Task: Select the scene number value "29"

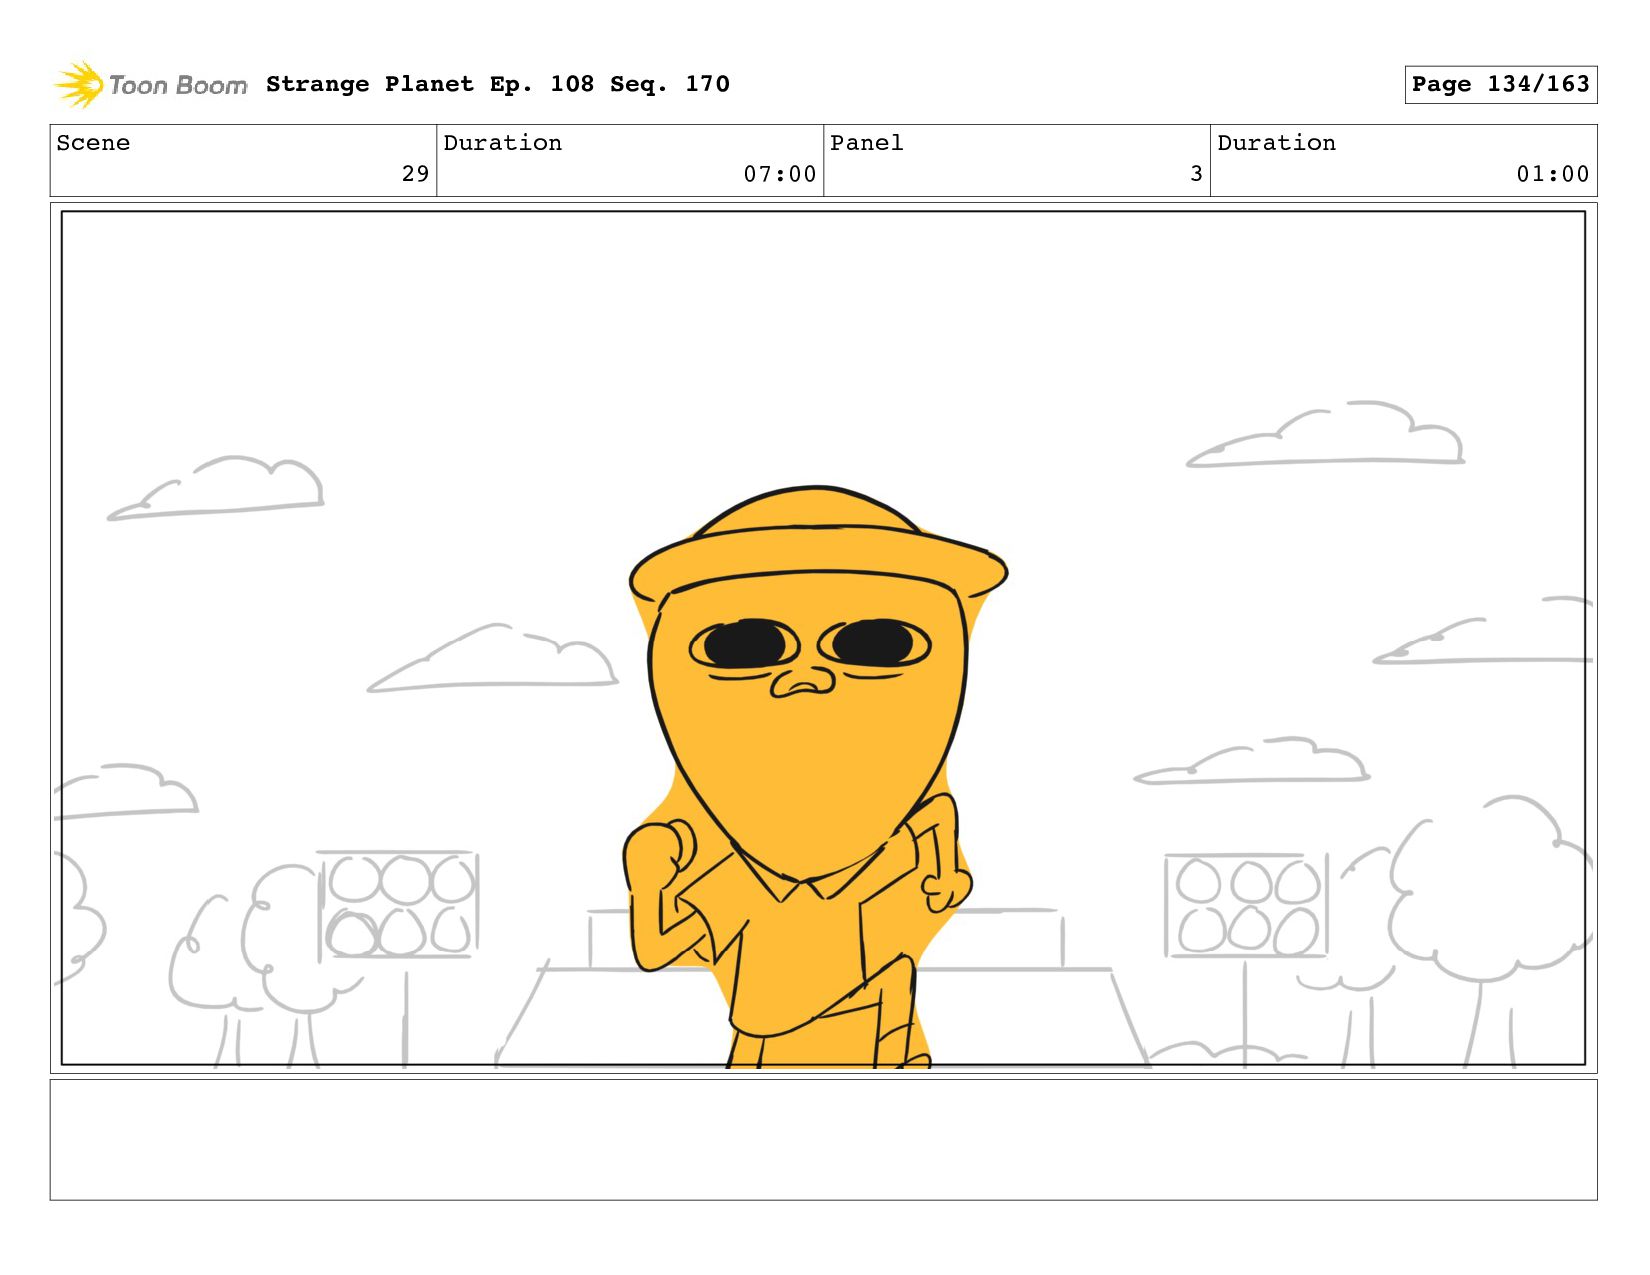Action: click(415, 174)
